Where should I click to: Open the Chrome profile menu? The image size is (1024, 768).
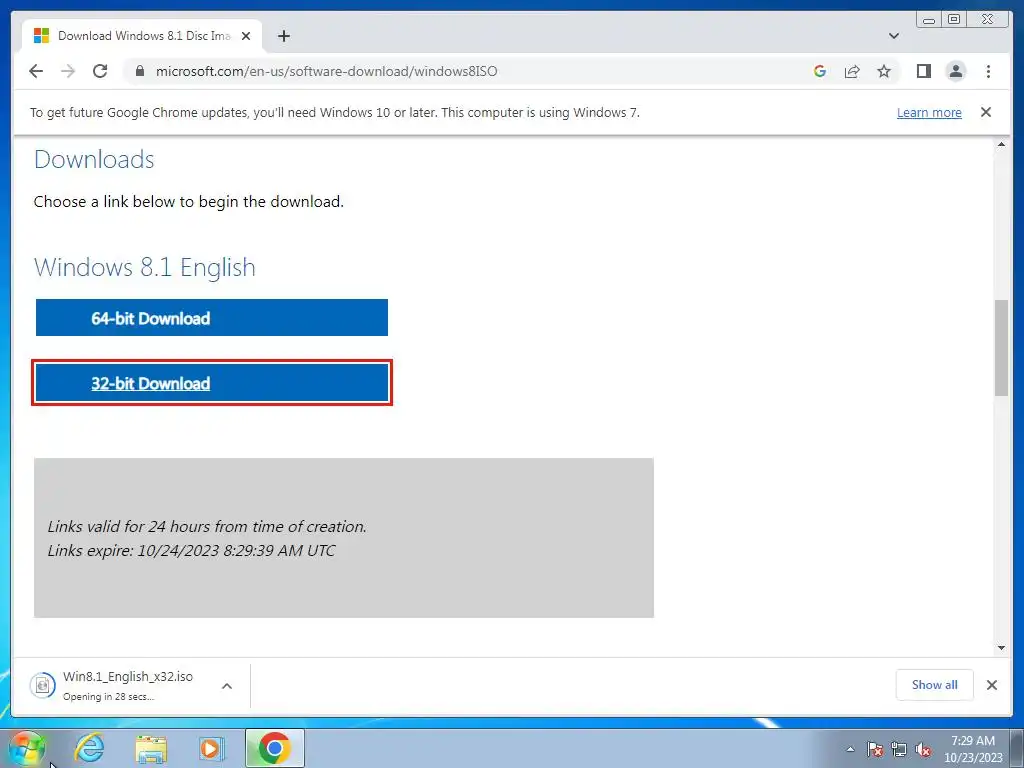(x=955, y=71)
